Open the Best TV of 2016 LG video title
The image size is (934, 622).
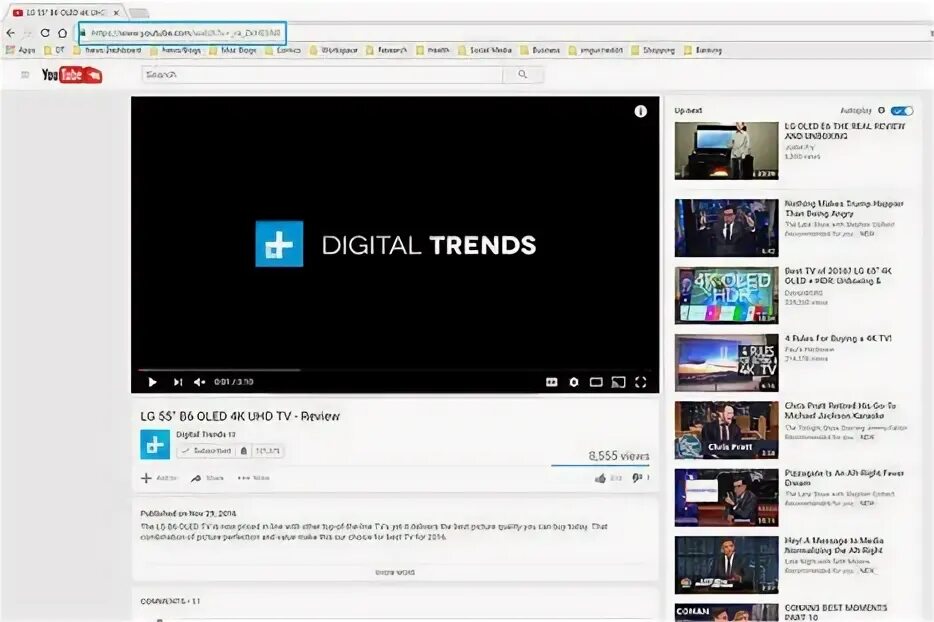coord(838,276)
